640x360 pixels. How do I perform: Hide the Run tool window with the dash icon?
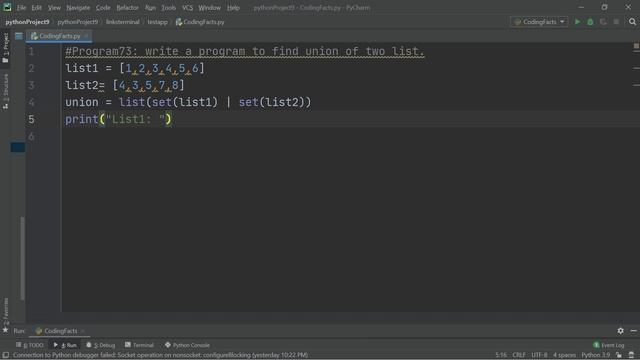(x=633, y=331)
